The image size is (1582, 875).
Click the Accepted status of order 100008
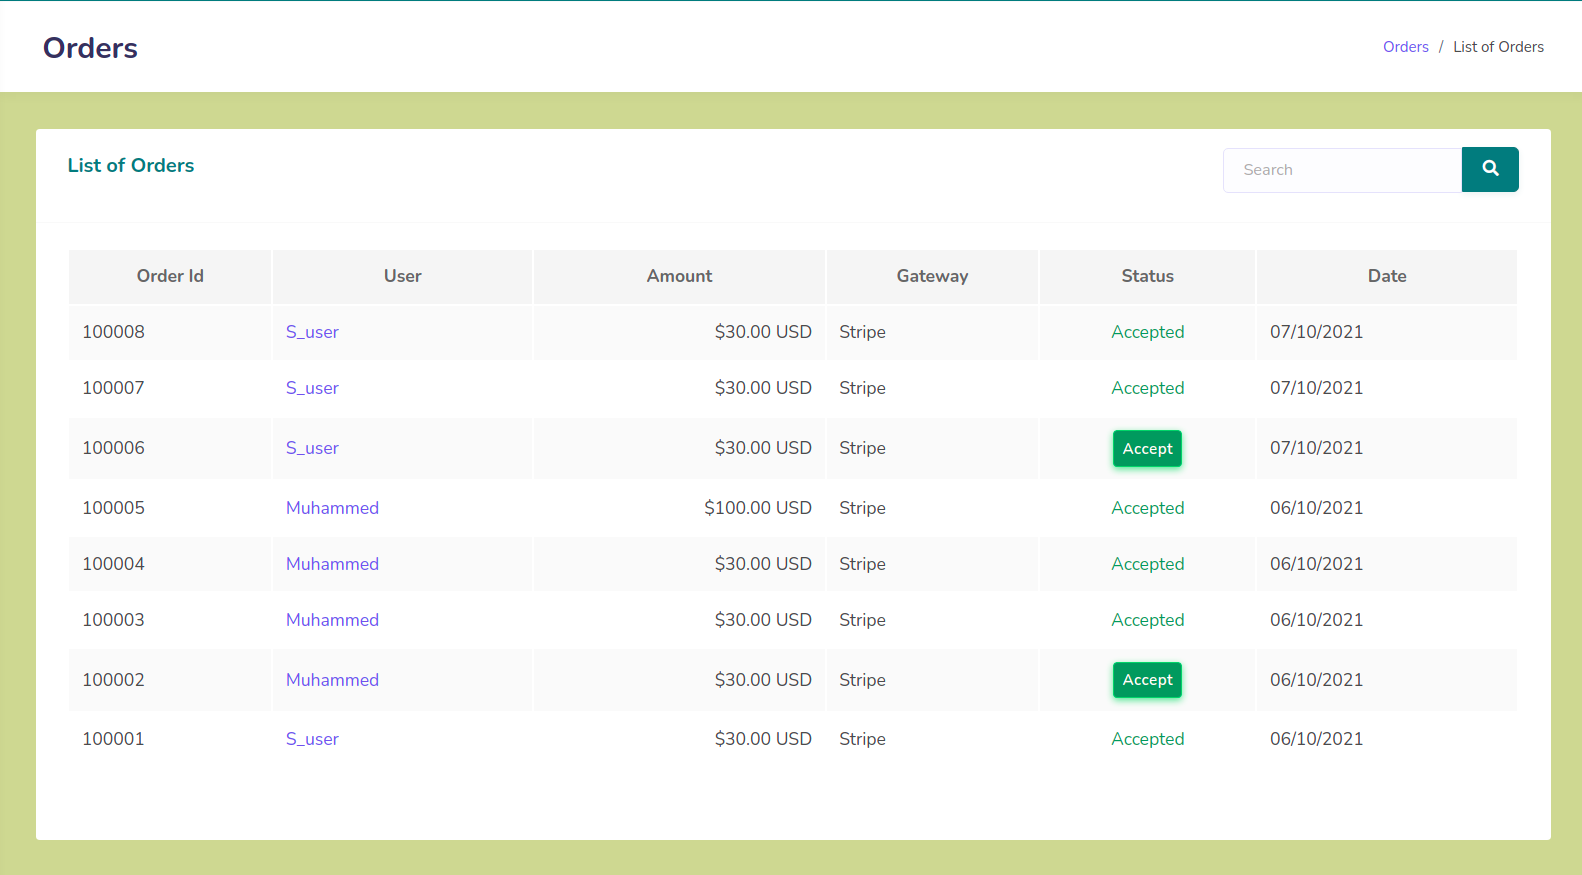1147,332
